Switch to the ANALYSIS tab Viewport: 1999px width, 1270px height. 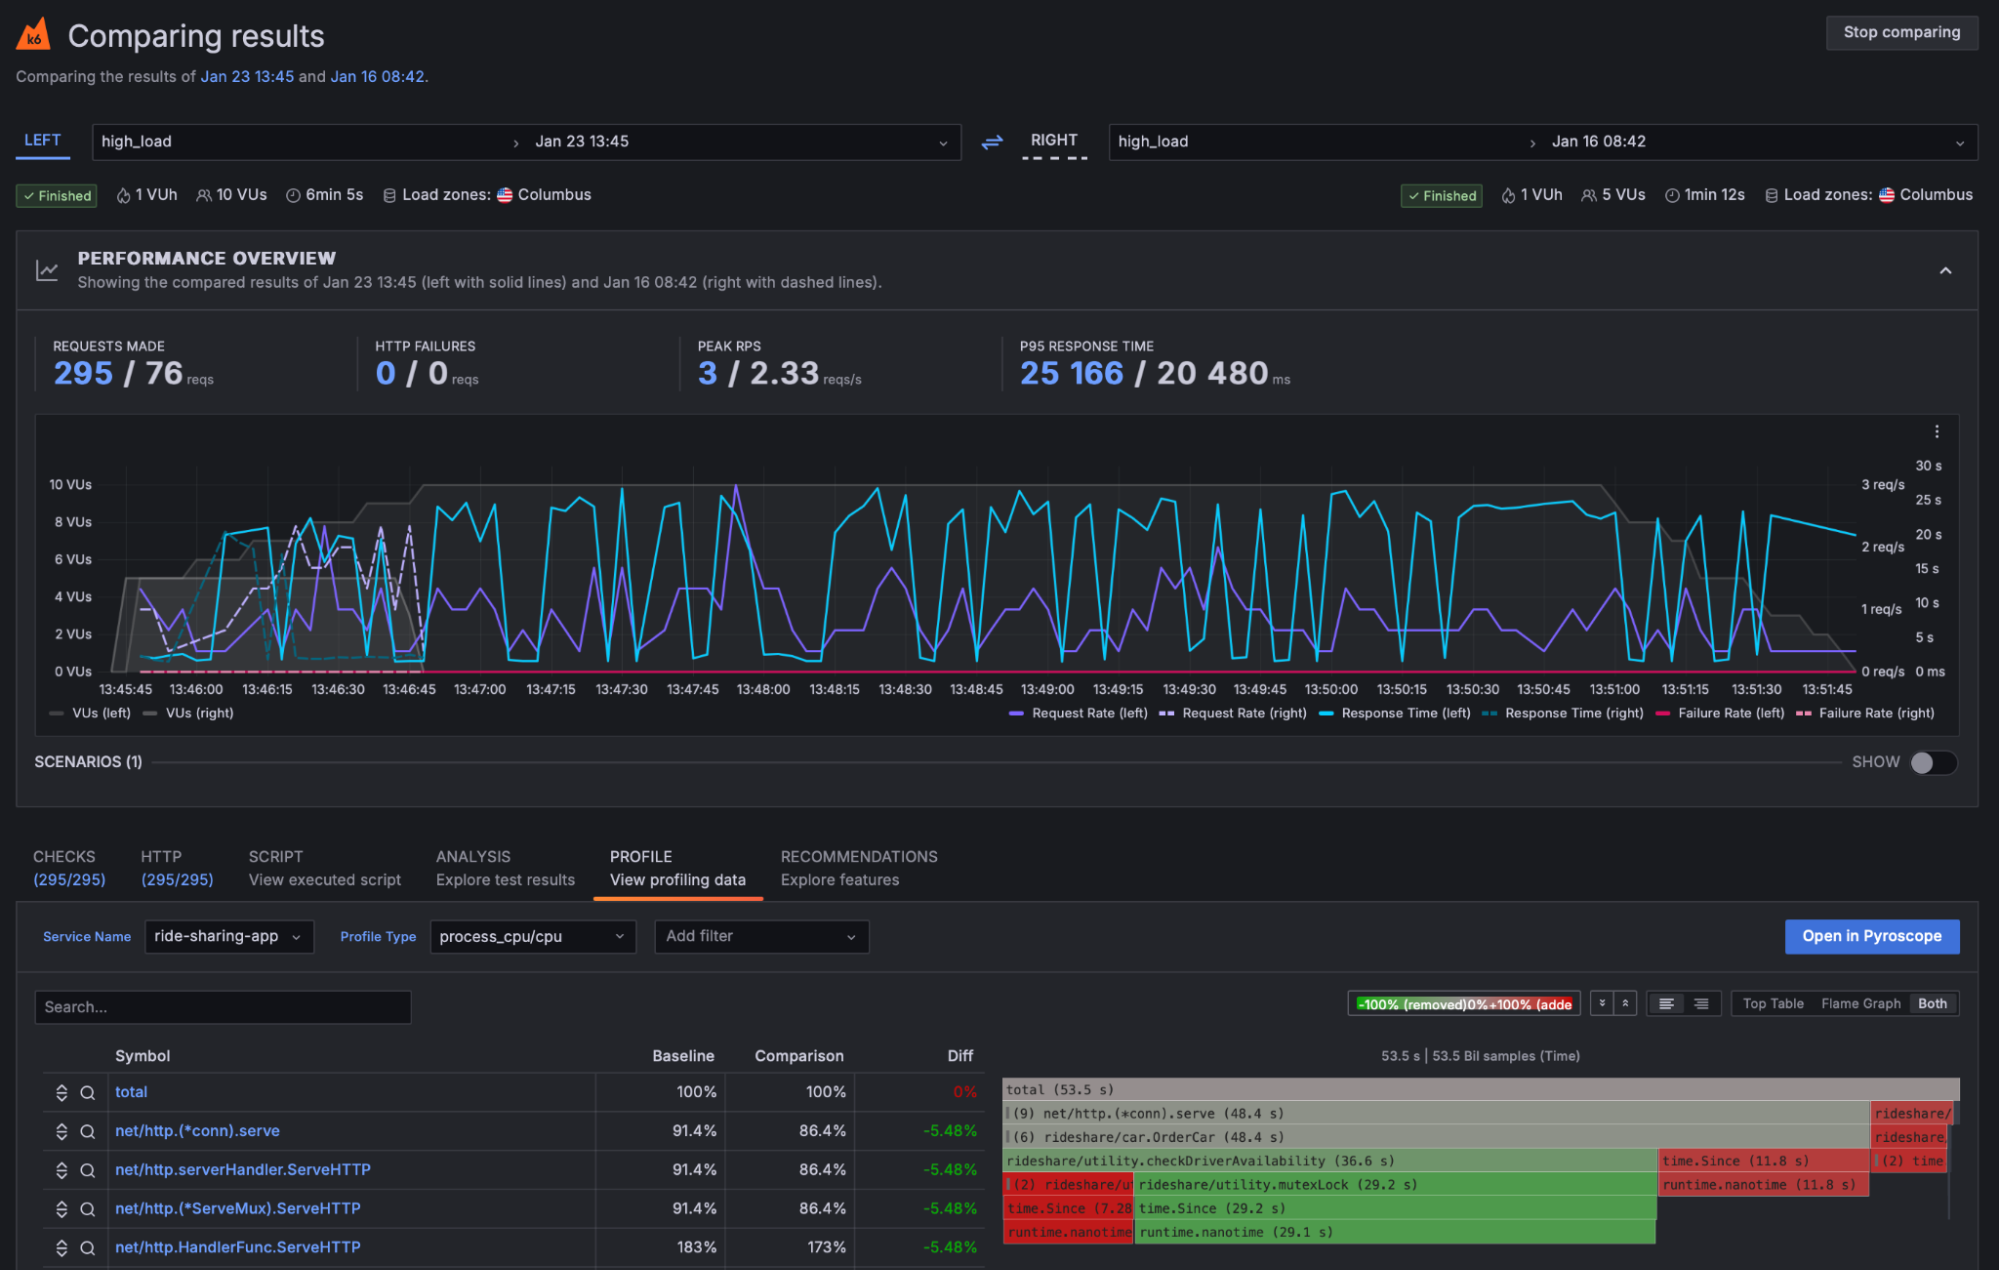pos(505,868)
